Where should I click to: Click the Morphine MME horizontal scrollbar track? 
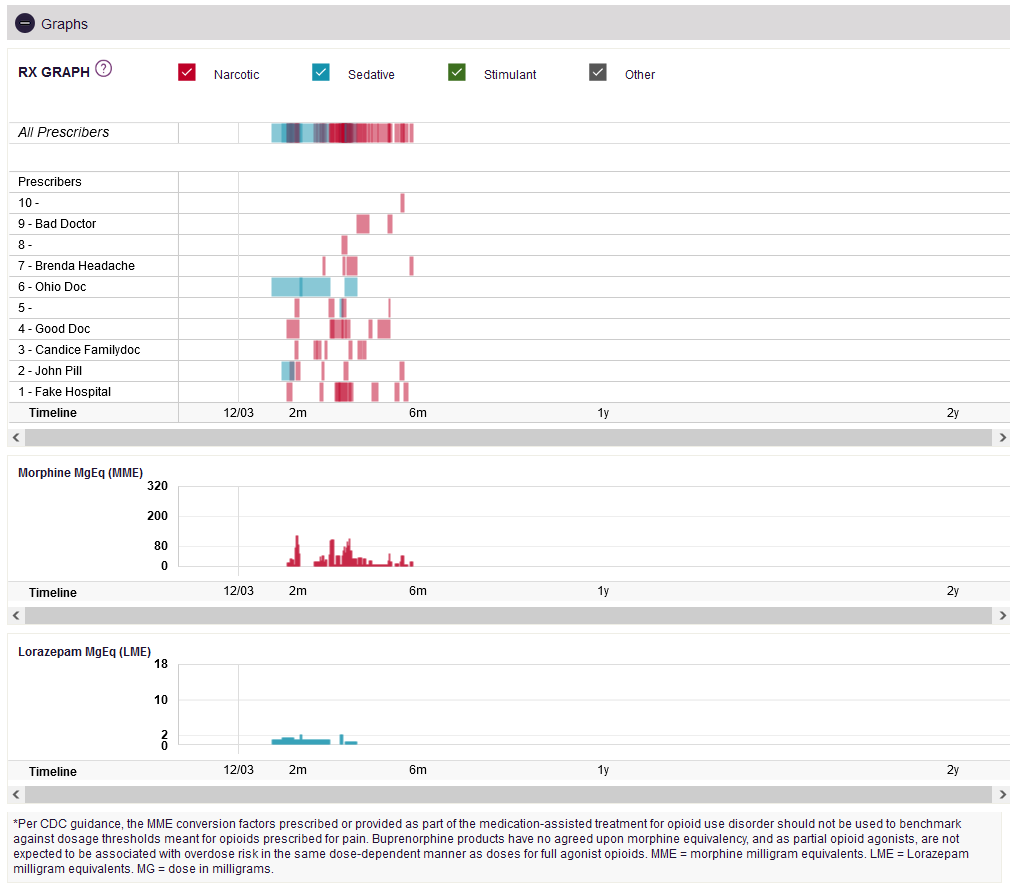coord(508,615)
